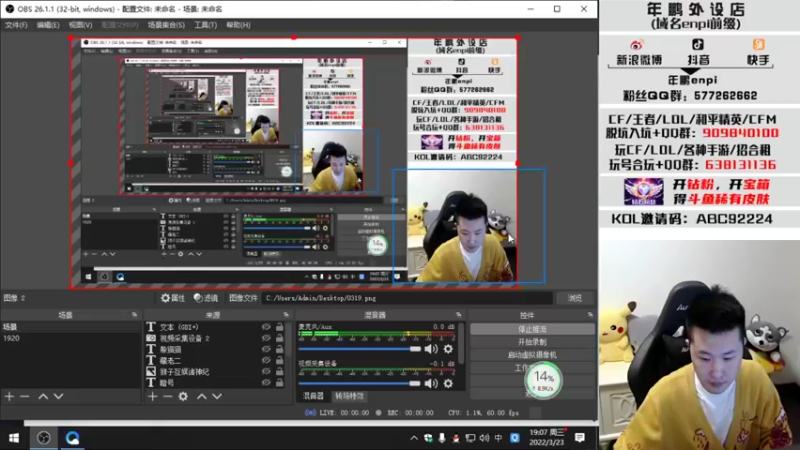The width and height of the screenshot is (800, 450).
Task: Click 启动虚拟摄像机 button
Action: click(x=532, y=355)
